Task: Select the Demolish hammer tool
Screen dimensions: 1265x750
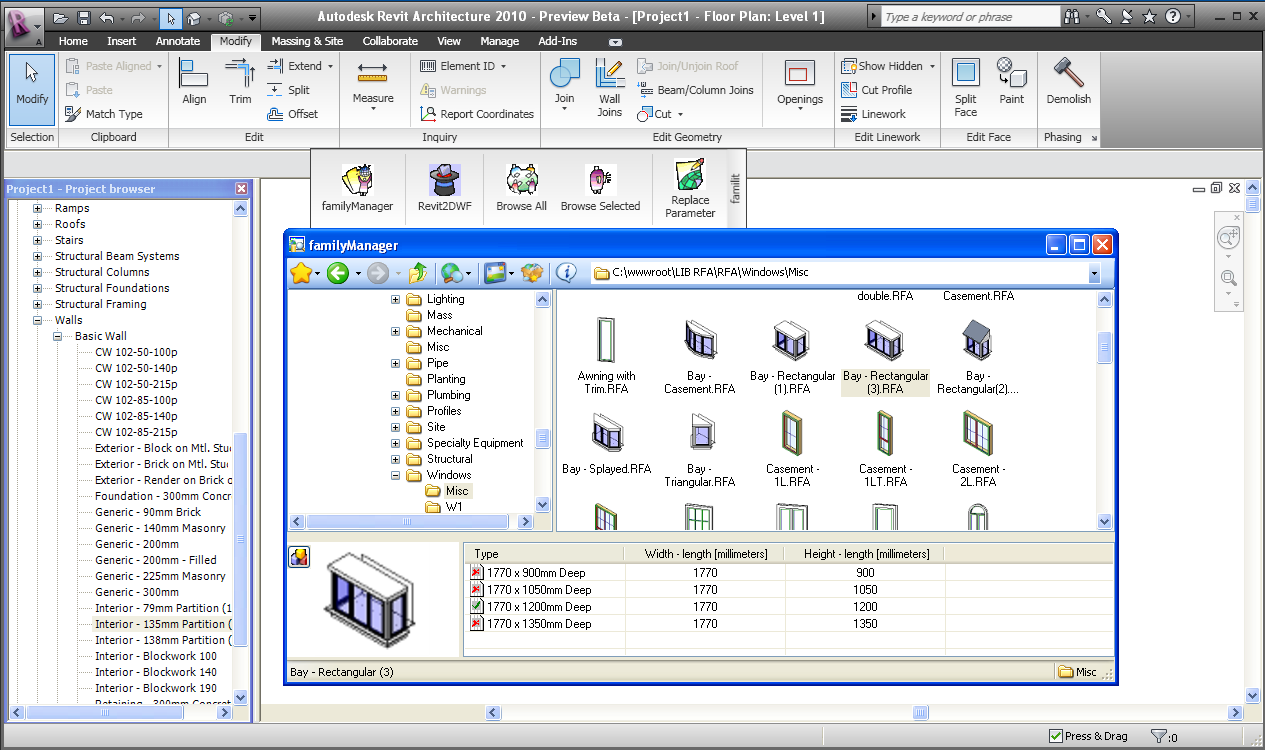Action: (1069, 82)
